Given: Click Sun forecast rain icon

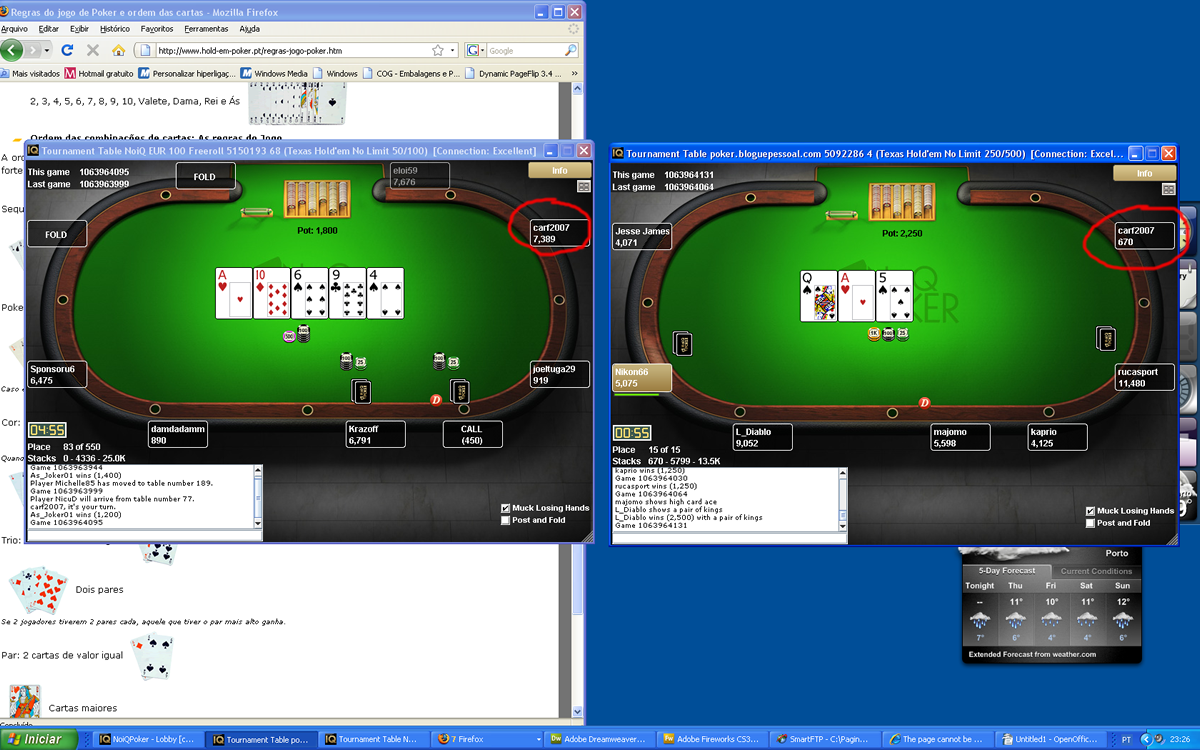Looking at the screenshot, I should (x=1122, y=619).
